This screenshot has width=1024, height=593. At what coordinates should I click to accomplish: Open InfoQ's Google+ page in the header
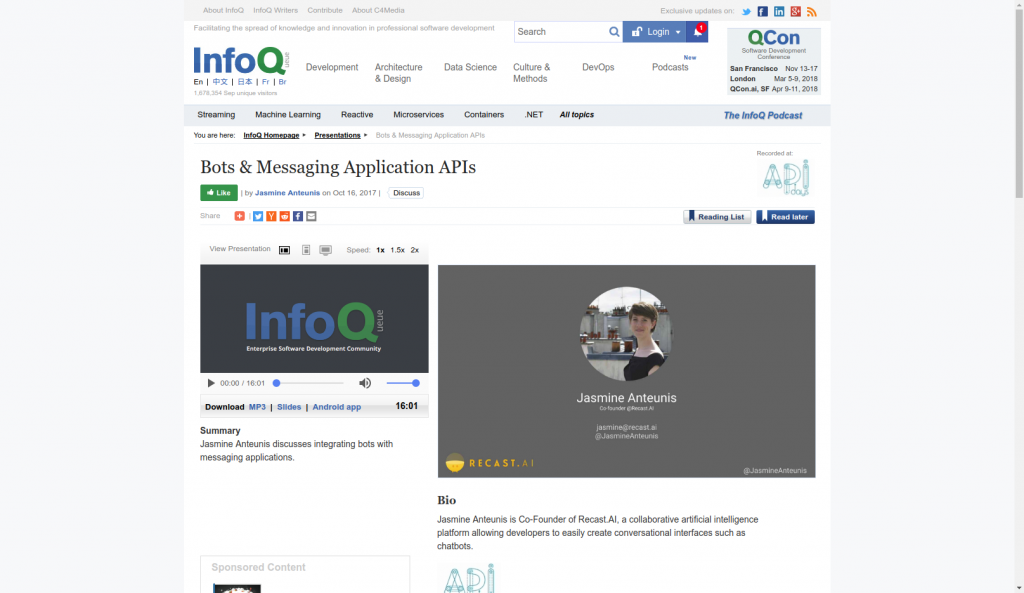[x=795, y=12]
